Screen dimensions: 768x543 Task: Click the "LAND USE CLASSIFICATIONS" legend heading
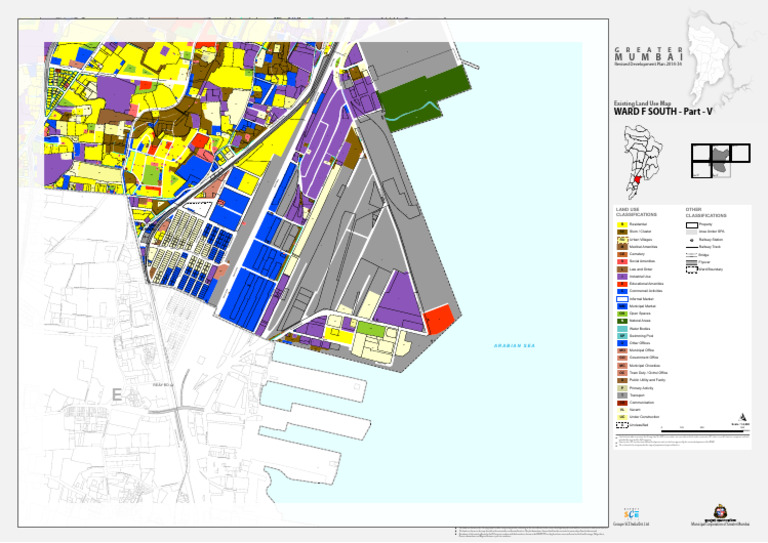(x=636, y=212)
